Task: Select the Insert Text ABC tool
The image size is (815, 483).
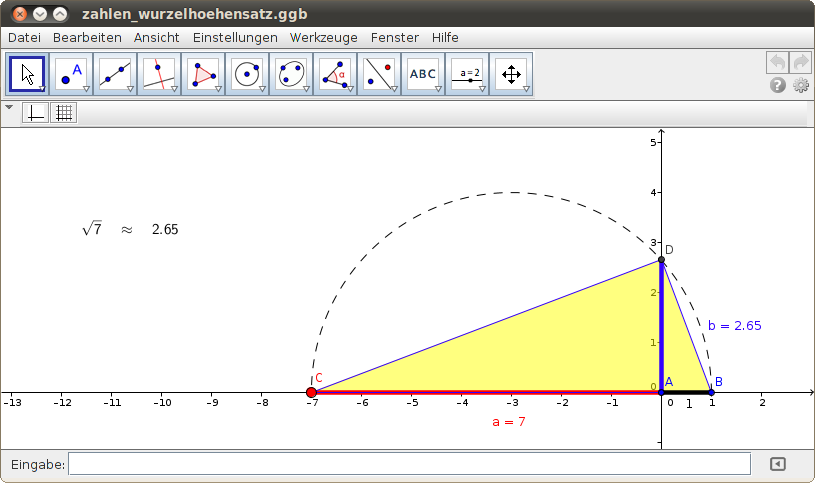Action: click(x=423, y=74)
